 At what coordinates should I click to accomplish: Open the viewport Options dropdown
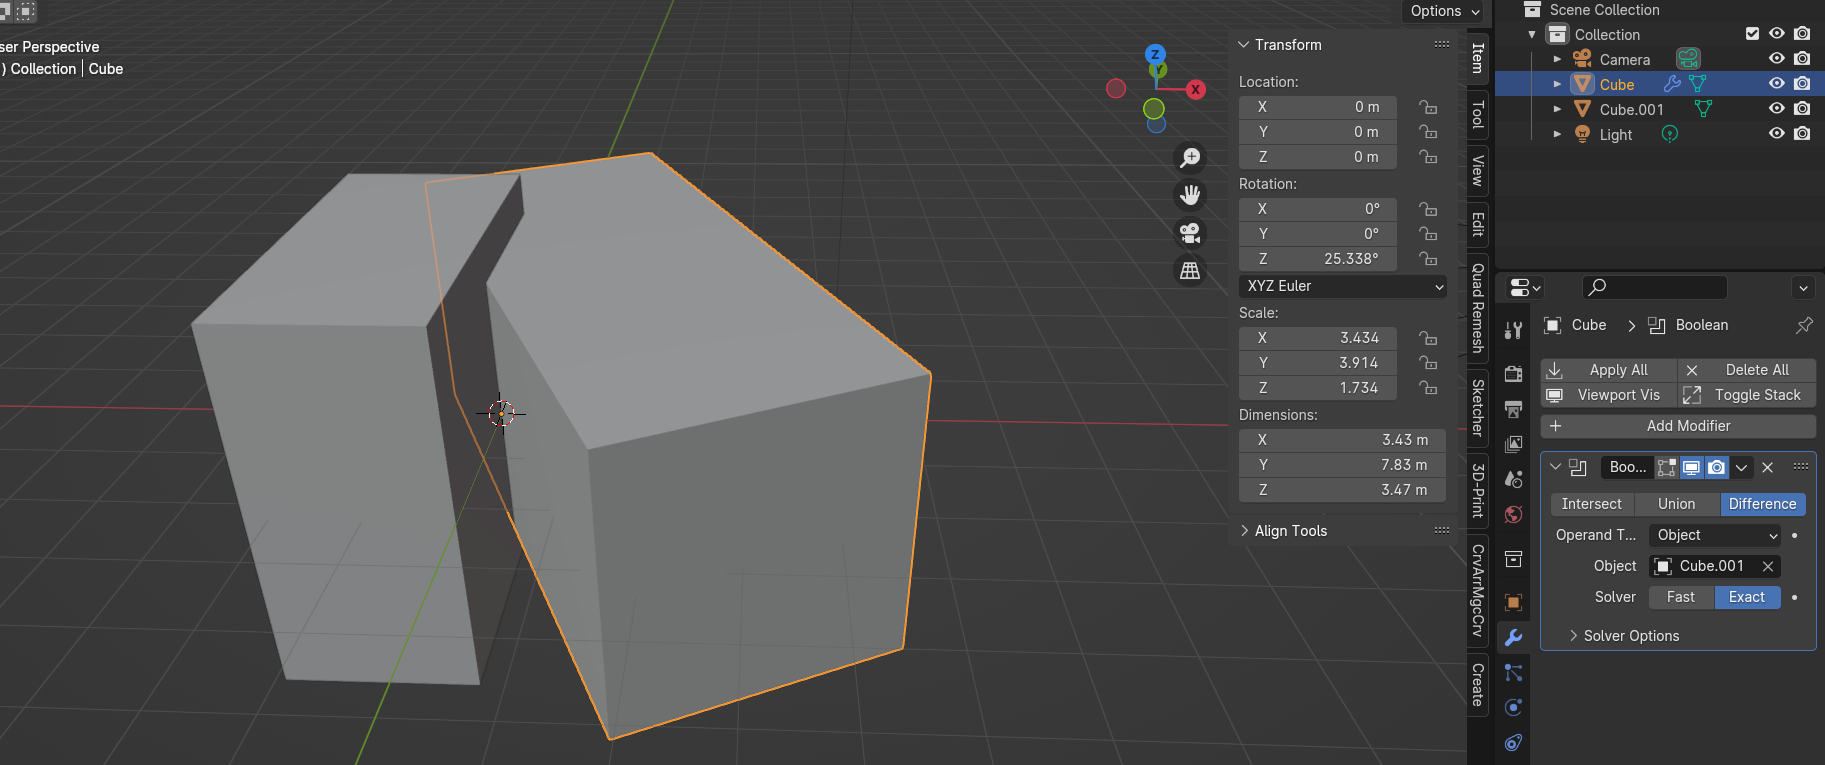click(x=1444, y=11)
